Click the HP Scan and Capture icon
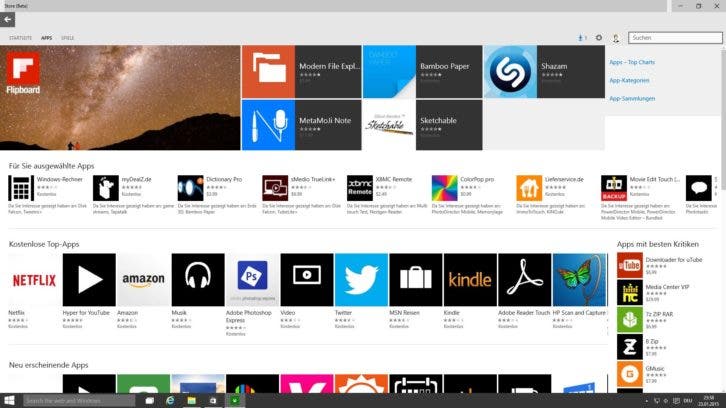Viewport: 726px width, 408px height. click(x=579, y=280)
